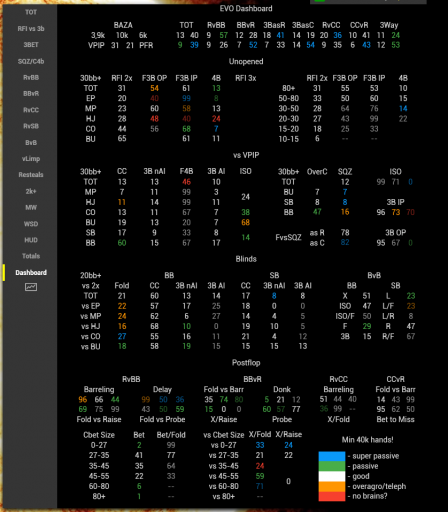Click the 20bb+ label in Blinds

pos(90,276)
